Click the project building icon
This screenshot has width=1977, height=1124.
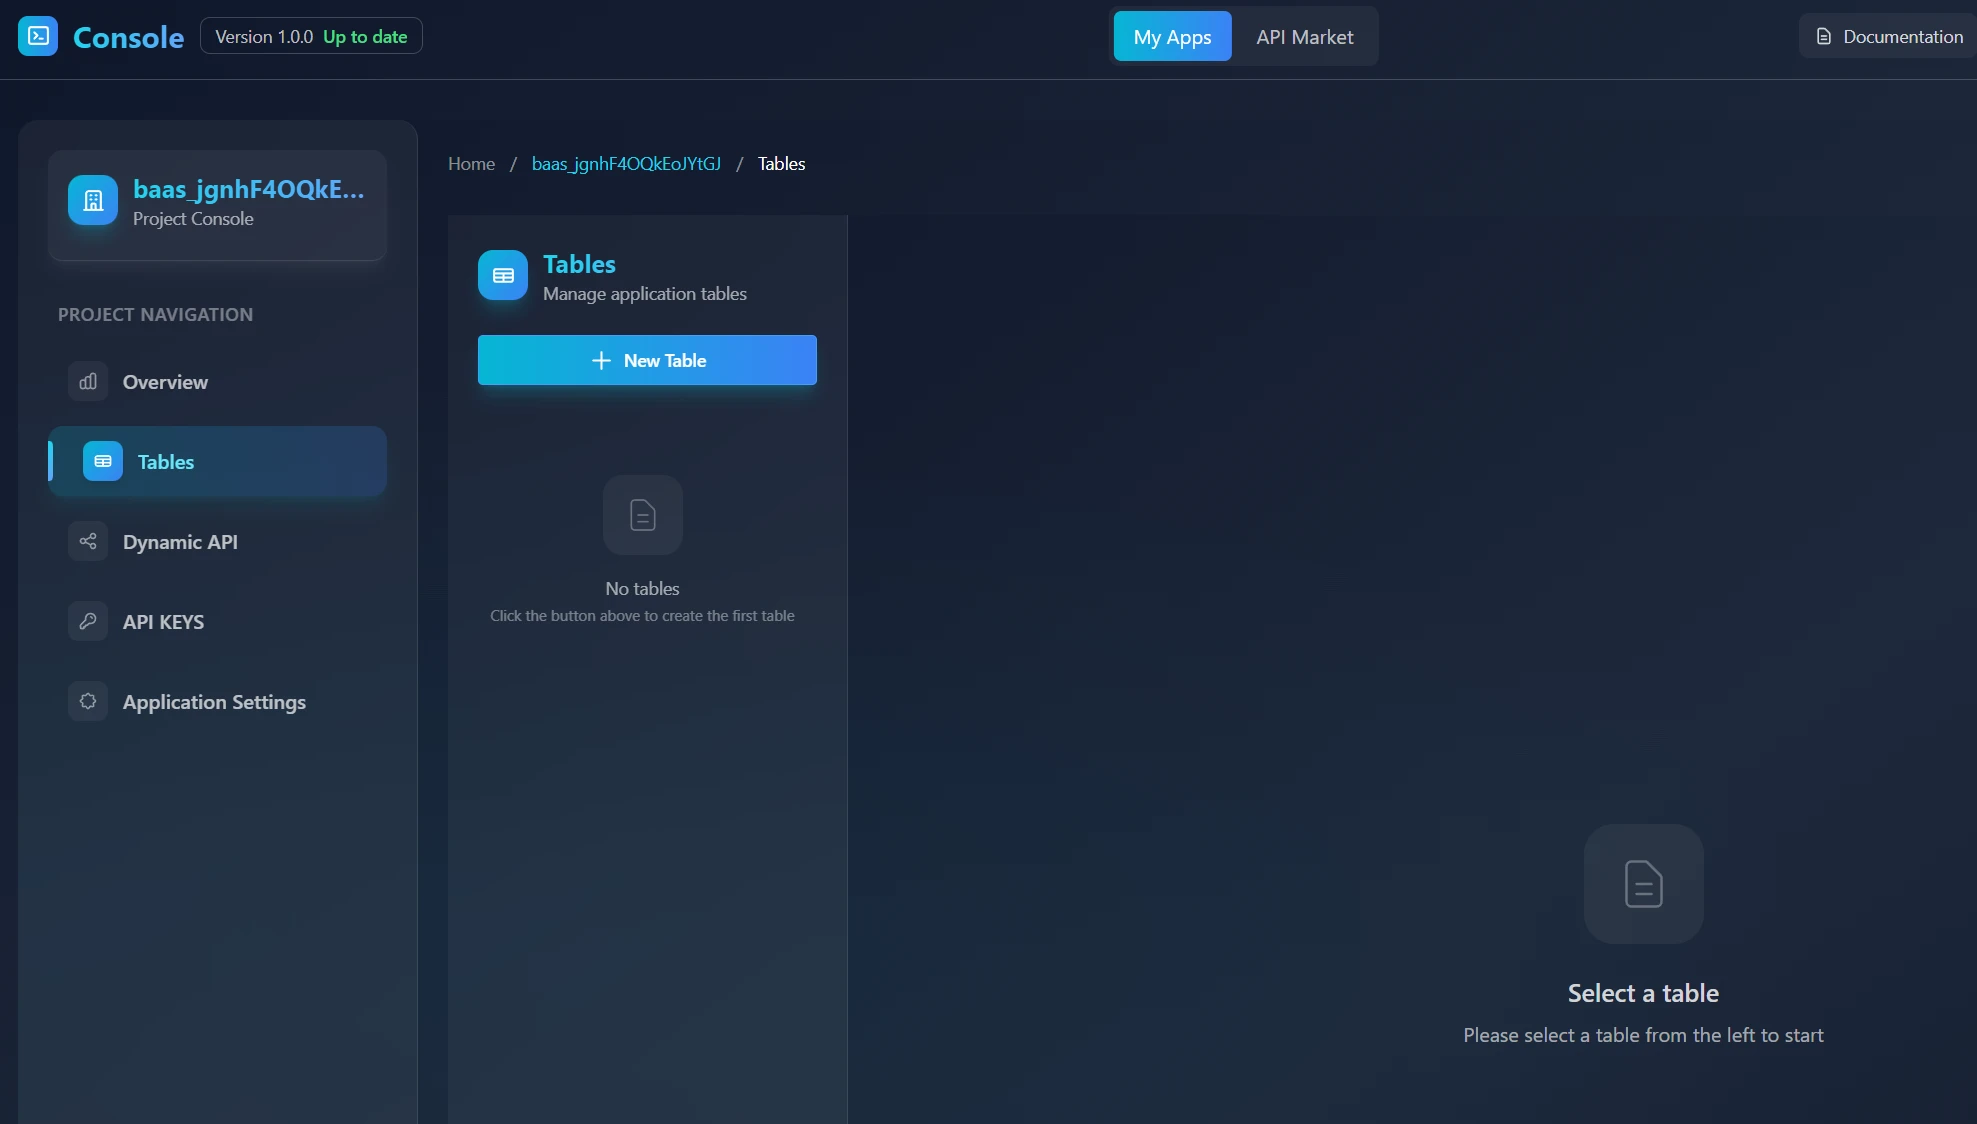93,200
